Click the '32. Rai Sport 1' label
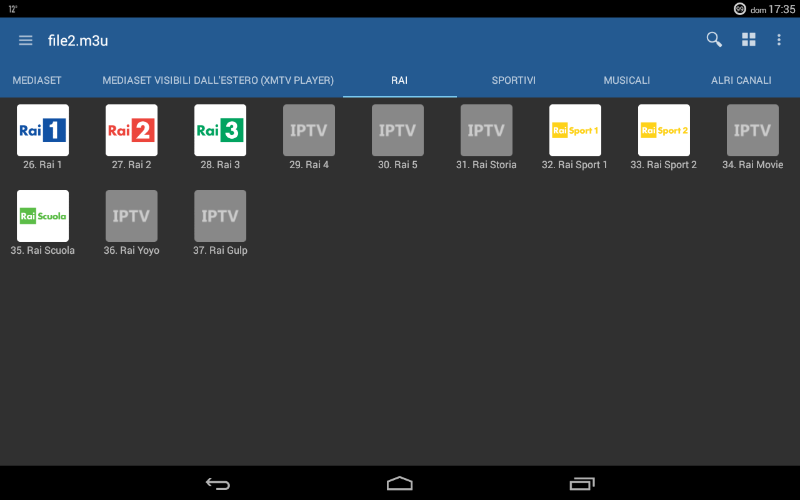This screenshot has width=800, height=500. pos(574,165)
